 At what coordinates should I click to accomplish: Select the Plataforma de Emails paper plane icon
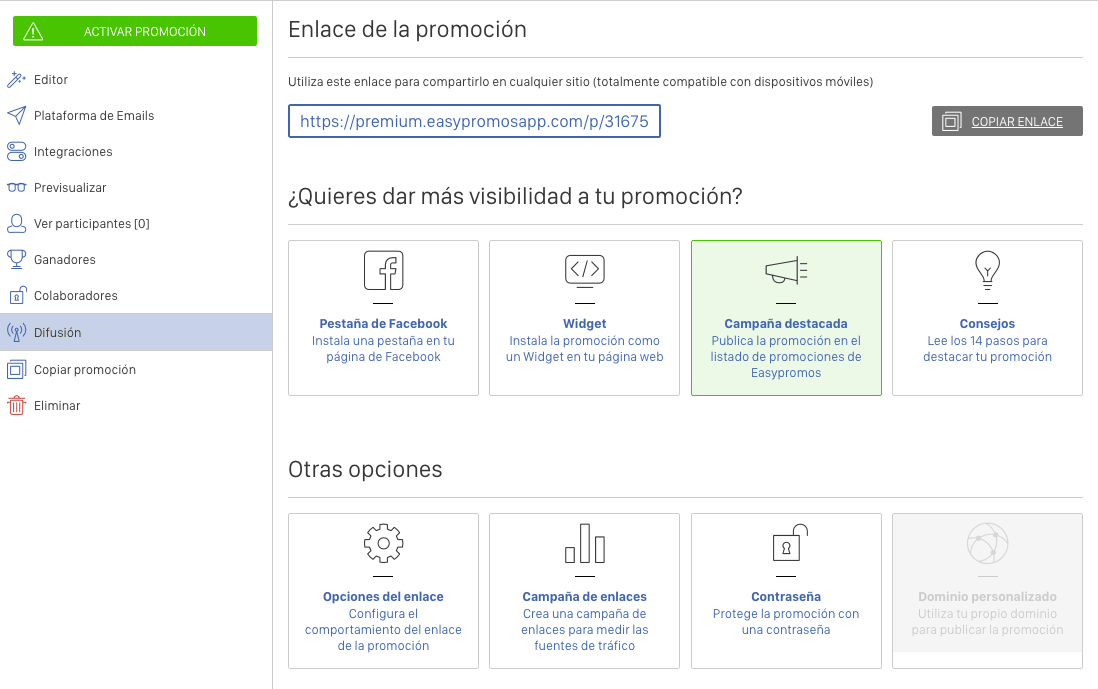coord(18,115)
